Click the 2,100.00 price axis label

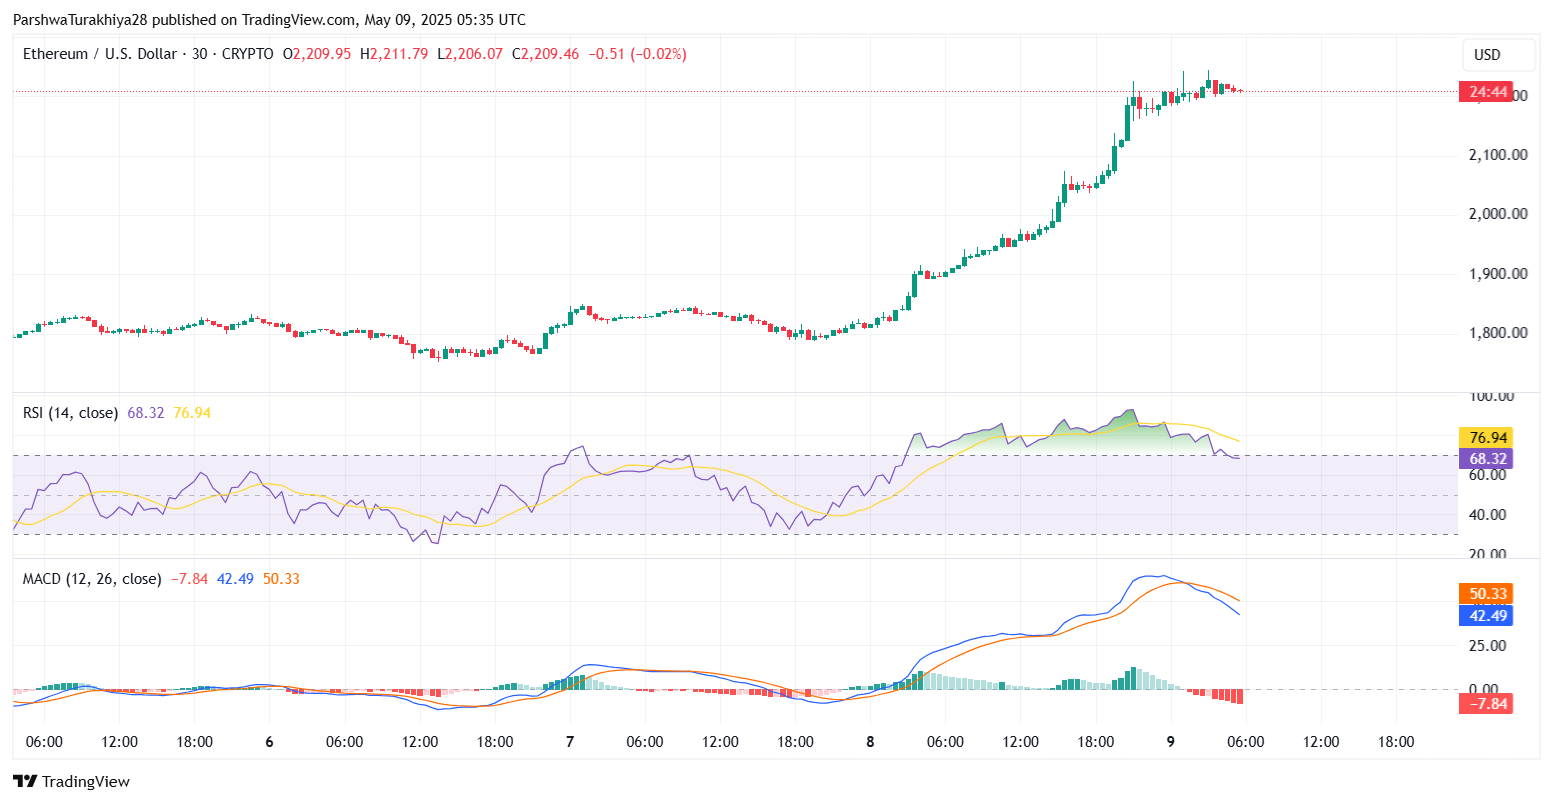[x=1497, y=155]
